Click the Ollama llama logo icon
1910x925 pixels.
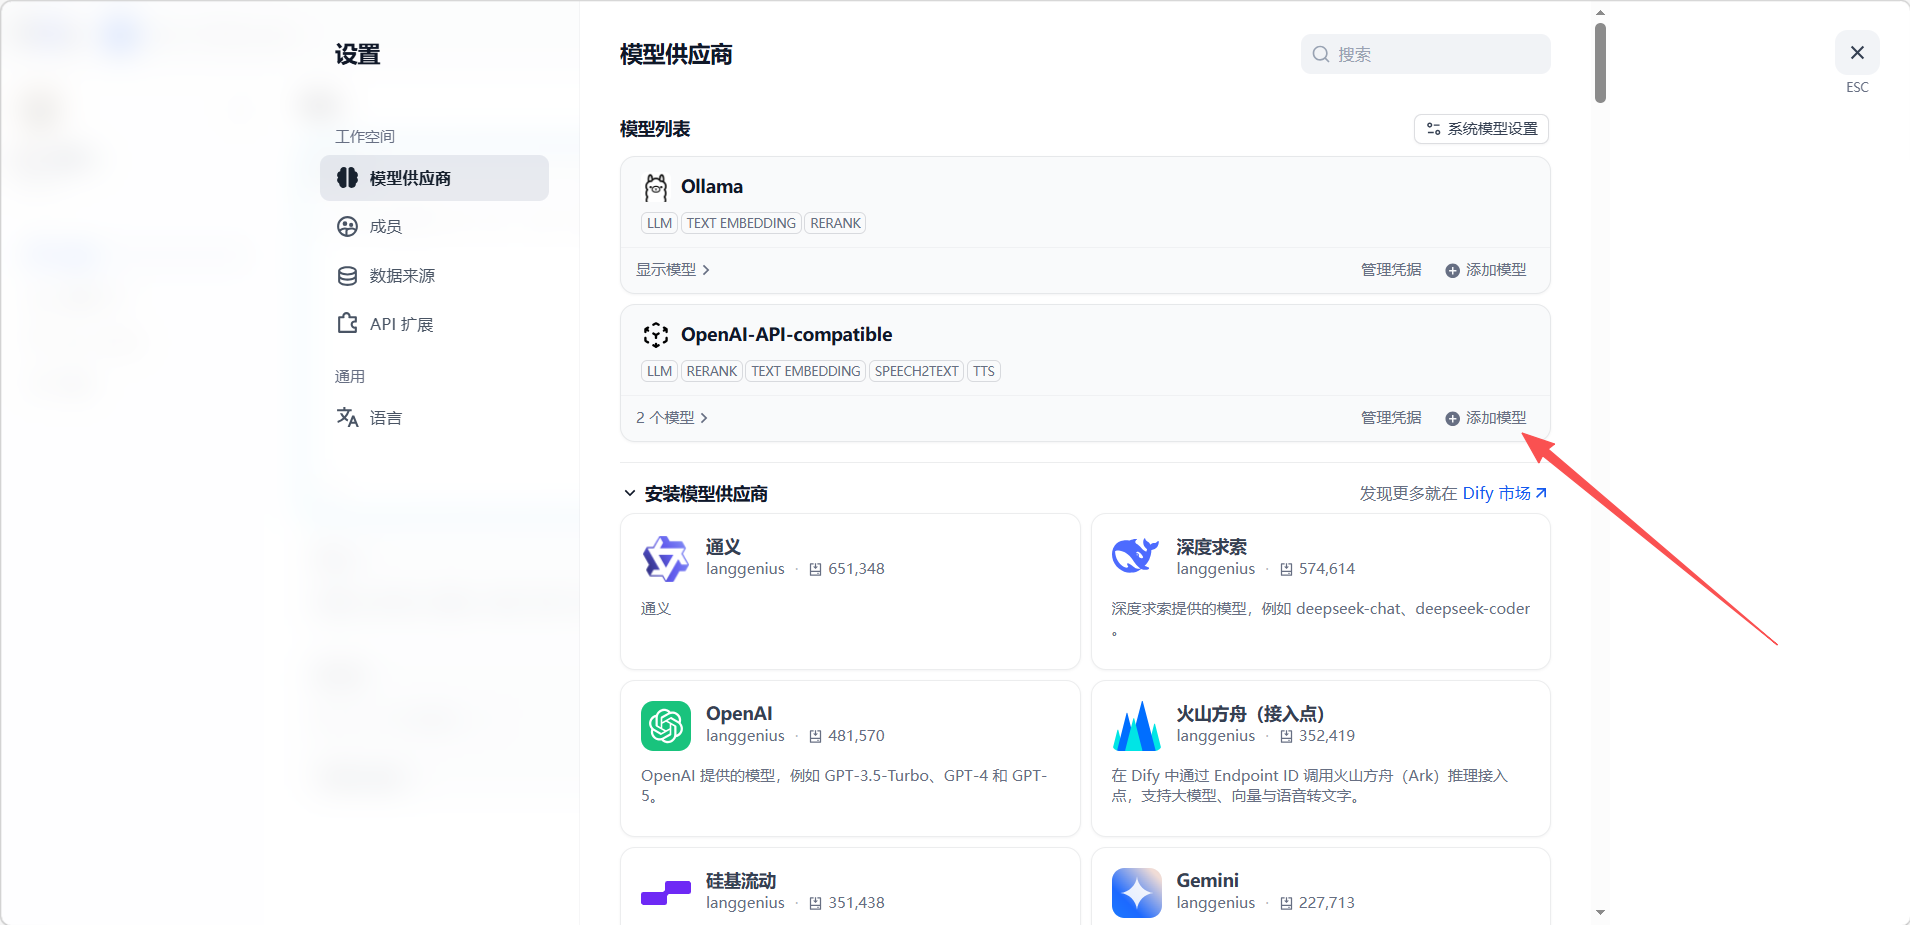(x=656, y=187)
